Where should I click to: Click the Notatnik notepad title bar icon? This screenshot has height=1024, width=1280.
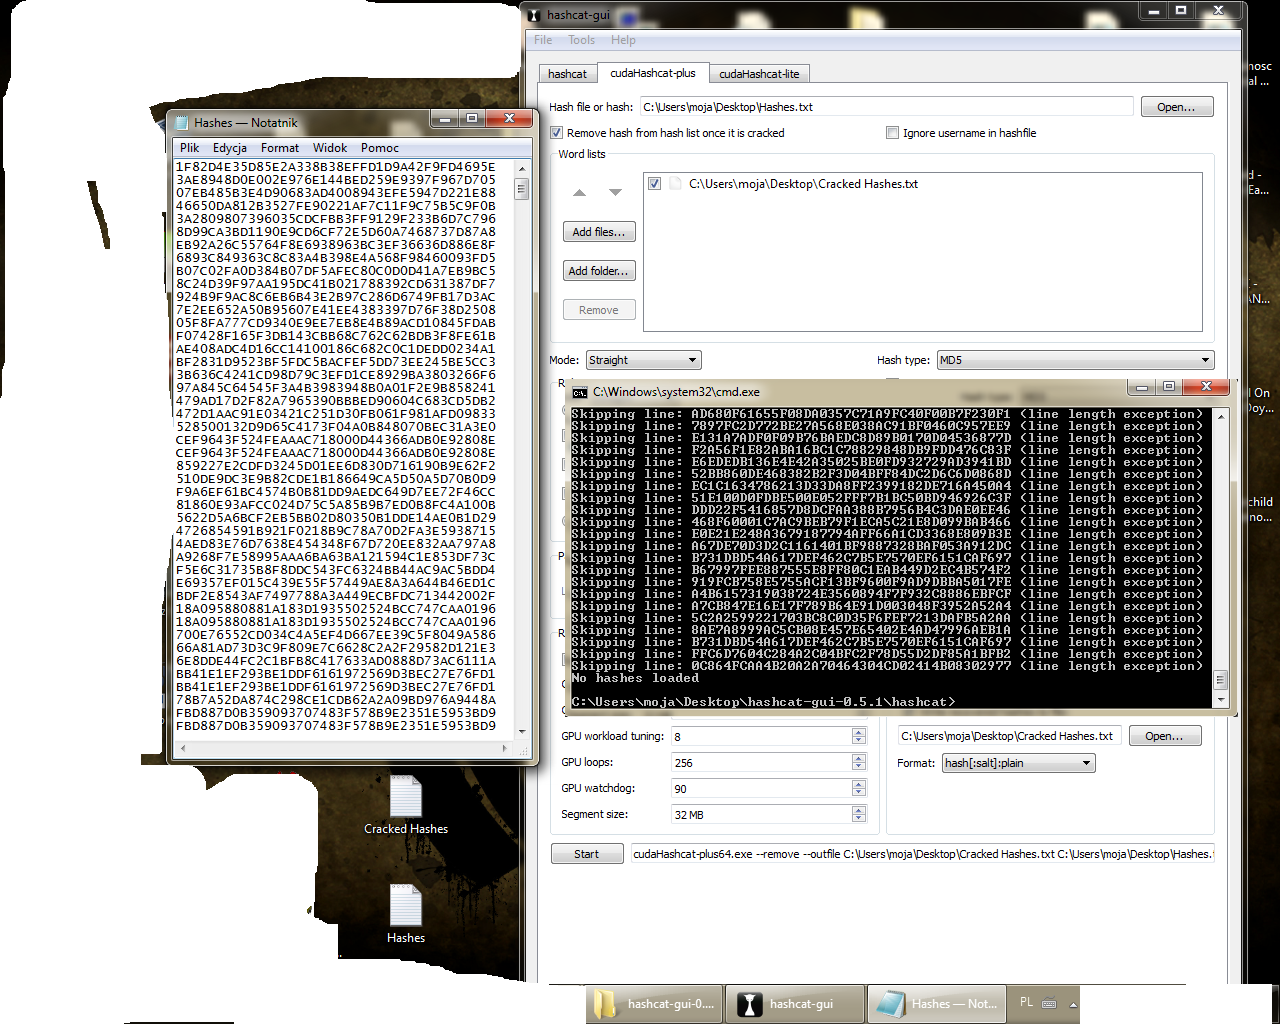182,122
